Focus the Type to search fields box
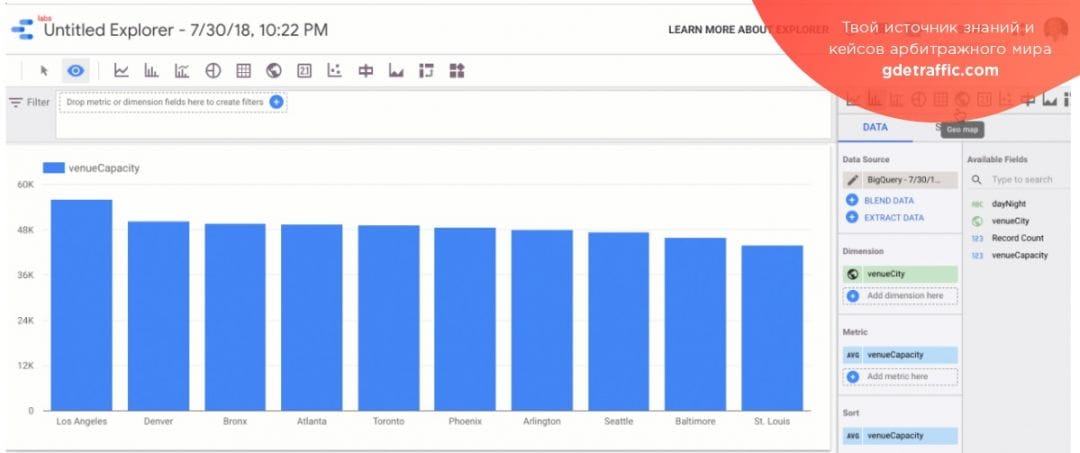The image size is (1080, 453). point(1022,180)
